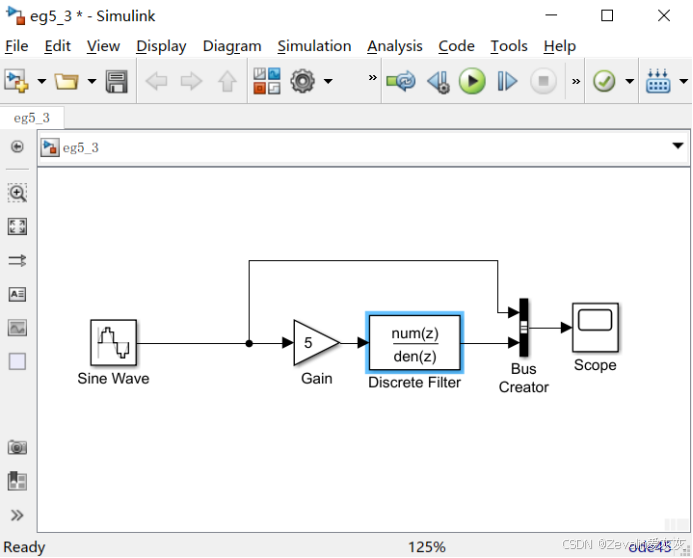Screen dimensions: 693x558
Task: Expand second toolbar overflow chevron
Action: click(575, 81)
